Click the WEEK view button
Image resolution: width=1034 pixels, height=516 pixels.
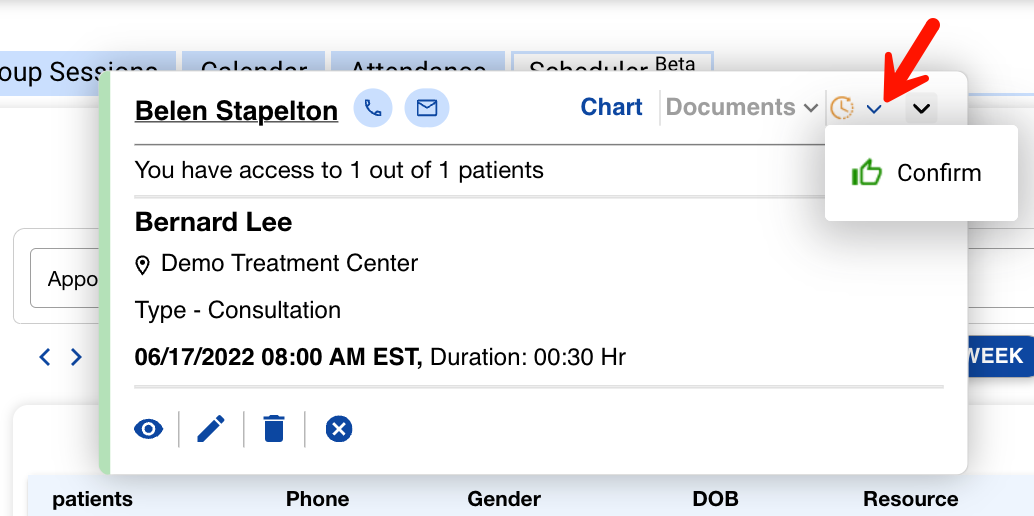(x=994, y=356)
